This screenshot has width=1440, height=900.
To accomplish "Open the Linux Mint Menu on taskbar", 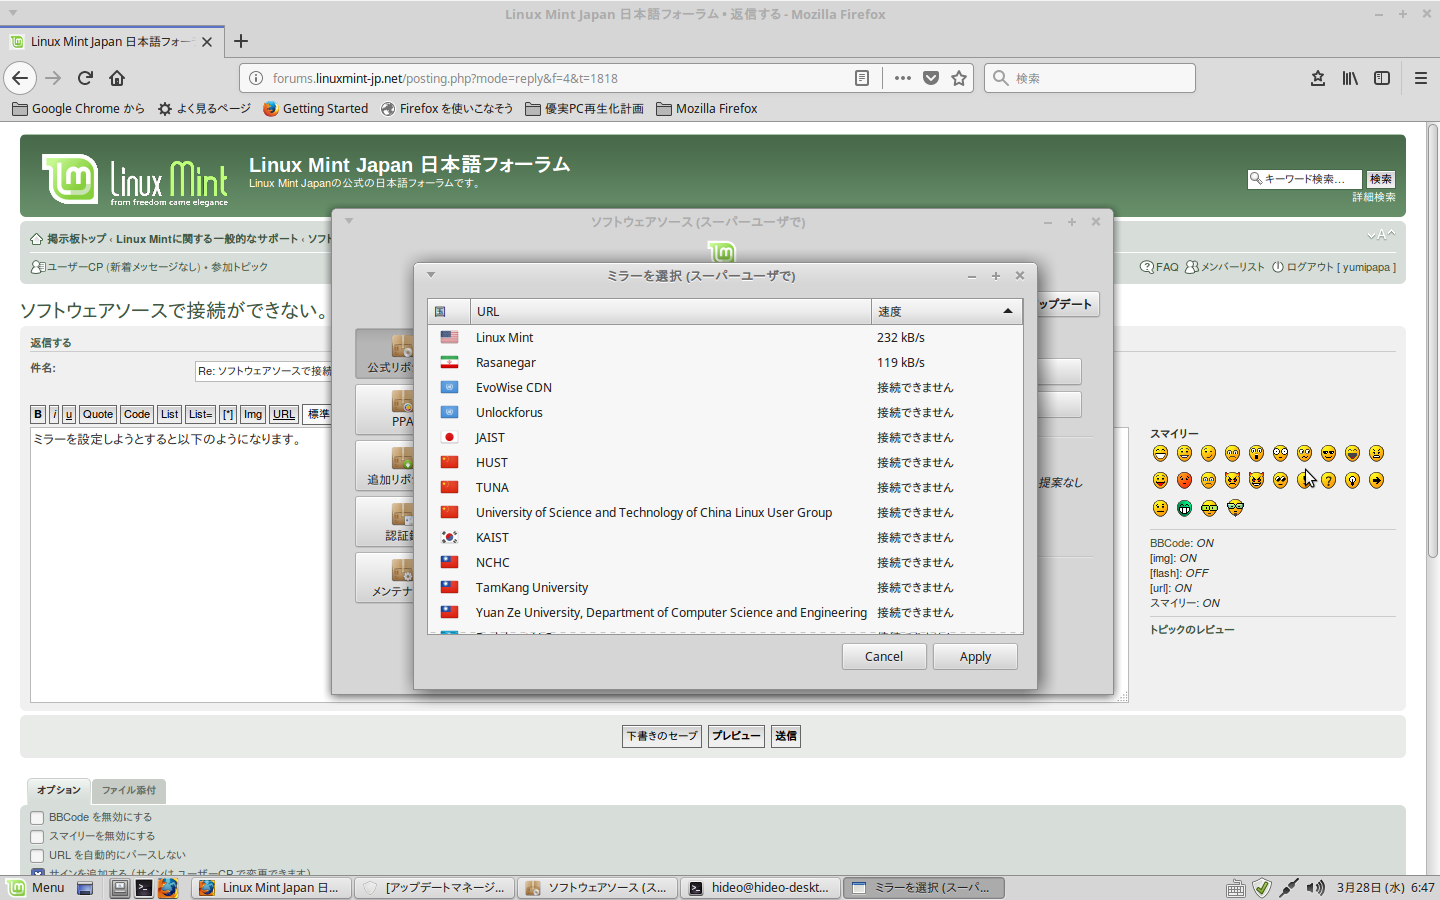I will [36, 888].
